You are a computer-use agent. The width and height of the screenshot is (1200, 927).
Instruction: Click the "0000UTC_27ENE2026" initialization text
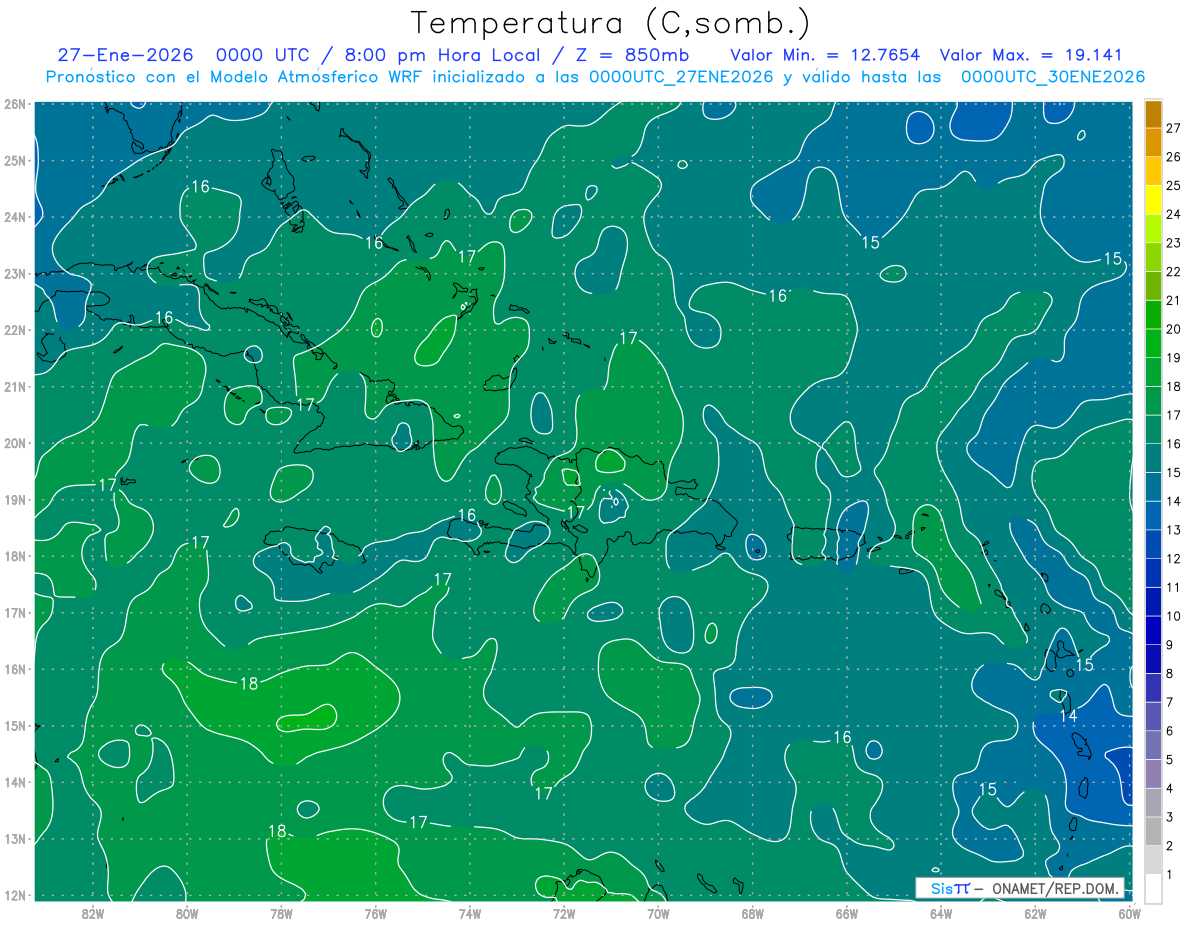tap(681, 77)
